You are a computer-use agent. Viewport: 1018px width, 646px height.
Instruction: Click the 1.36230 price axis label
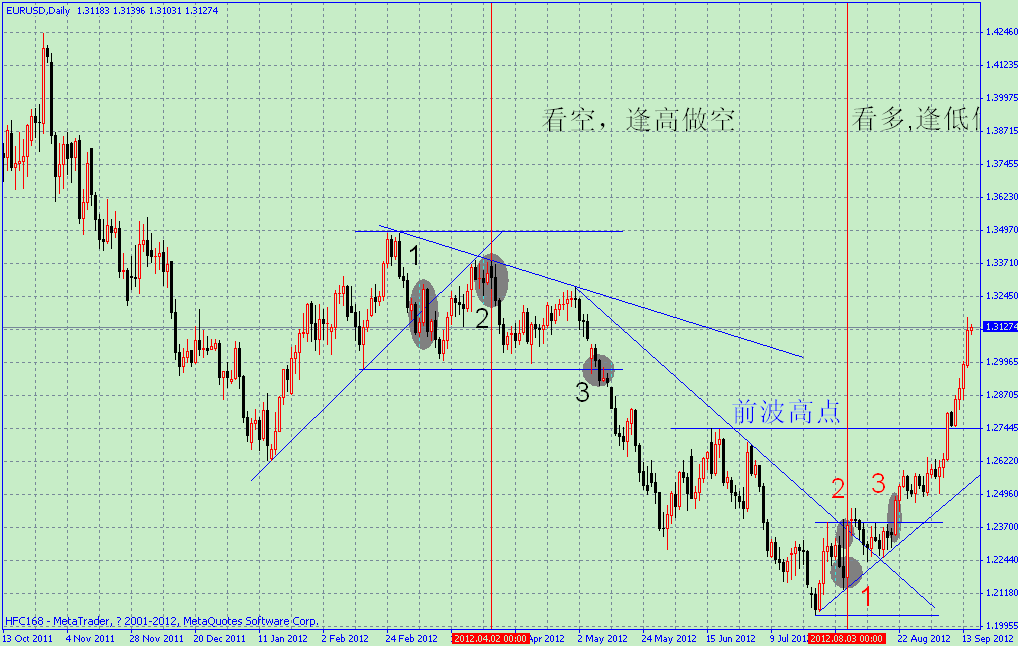pyautogui.click(x=1001, y=196)
